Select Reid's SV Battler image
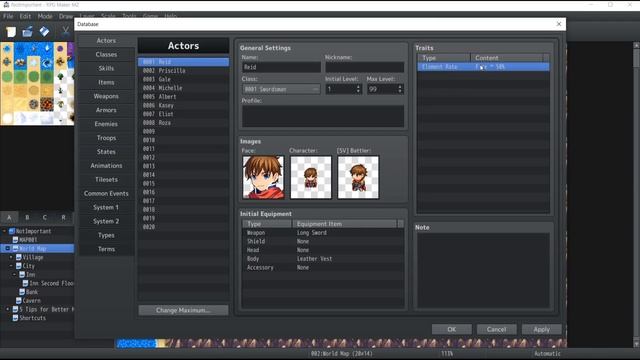The height and width of the screenshot is (360, 640). coord(358,177)
